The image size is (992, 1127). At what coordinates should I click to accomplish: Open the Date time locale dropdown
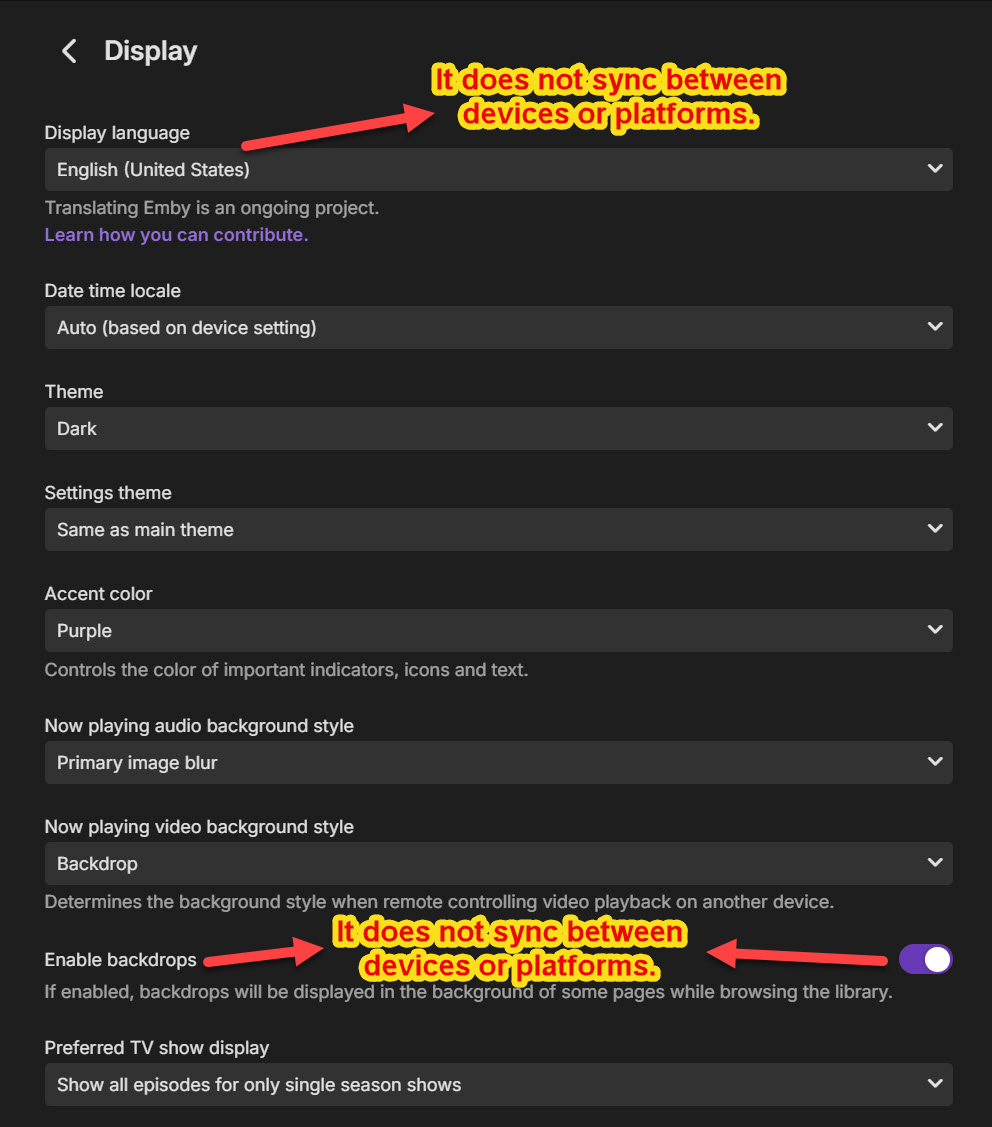click(x=498, y=328)
